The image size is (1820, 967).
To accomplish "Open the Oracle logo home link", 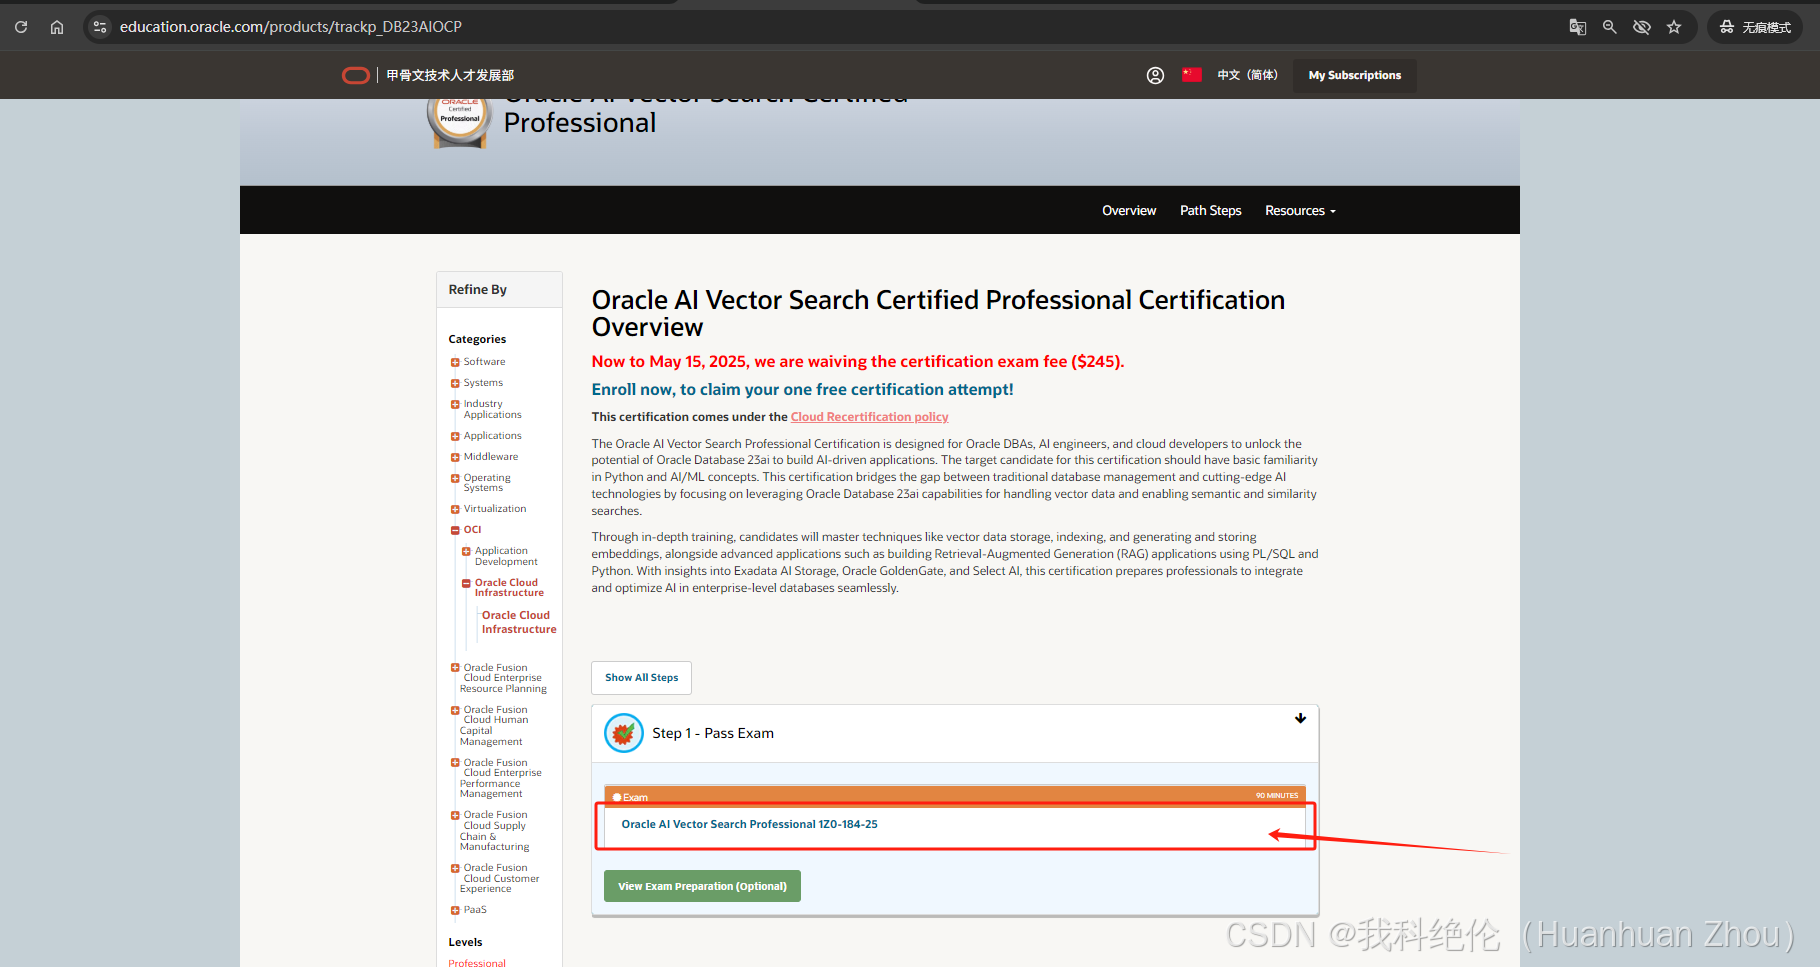I will (356, 75).
